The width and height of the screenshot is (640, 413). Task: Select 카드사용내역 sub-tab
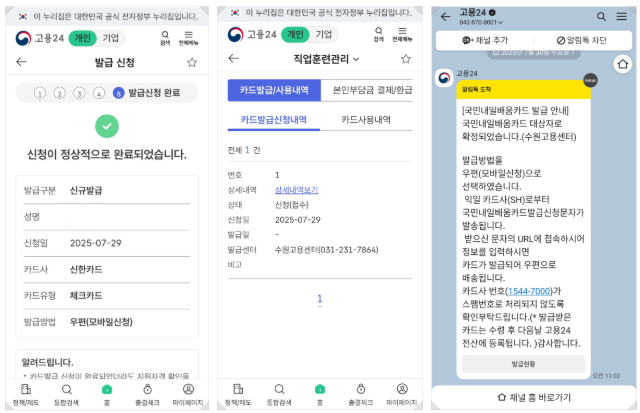366,120
